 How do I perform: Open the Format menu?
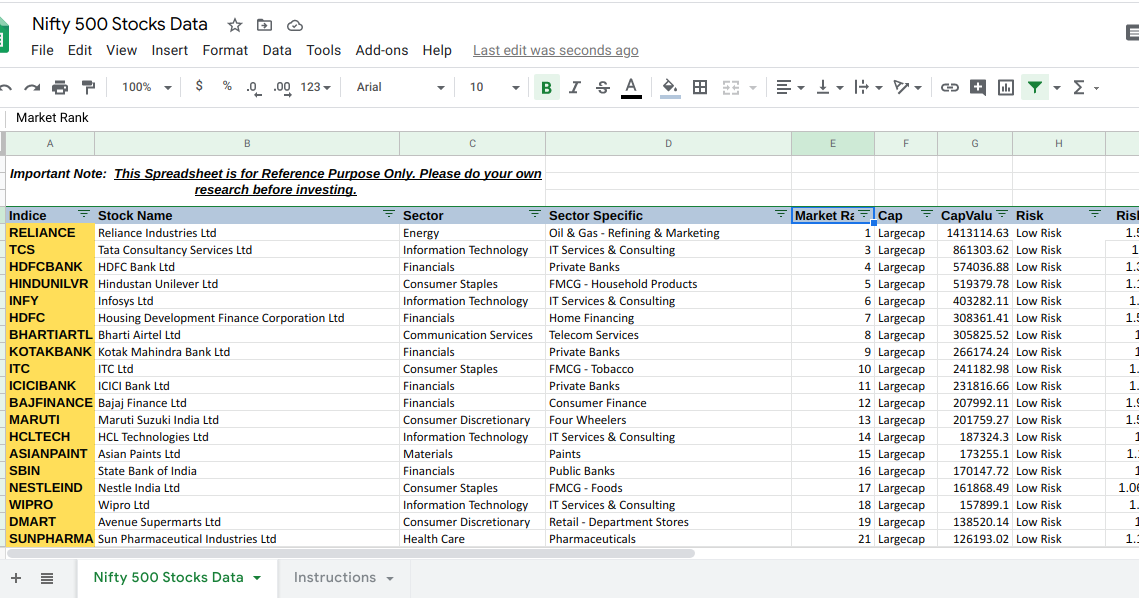coord(225,50)
